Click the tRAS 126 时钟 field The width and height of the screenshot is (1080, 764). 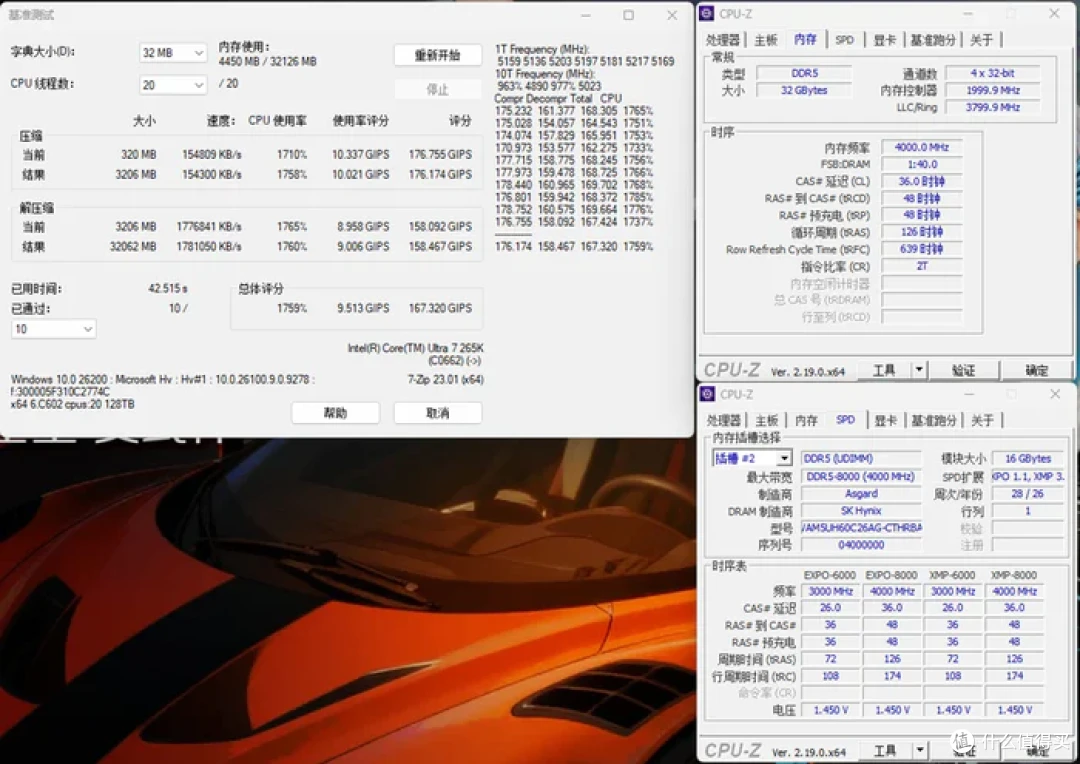pos(922,232)
